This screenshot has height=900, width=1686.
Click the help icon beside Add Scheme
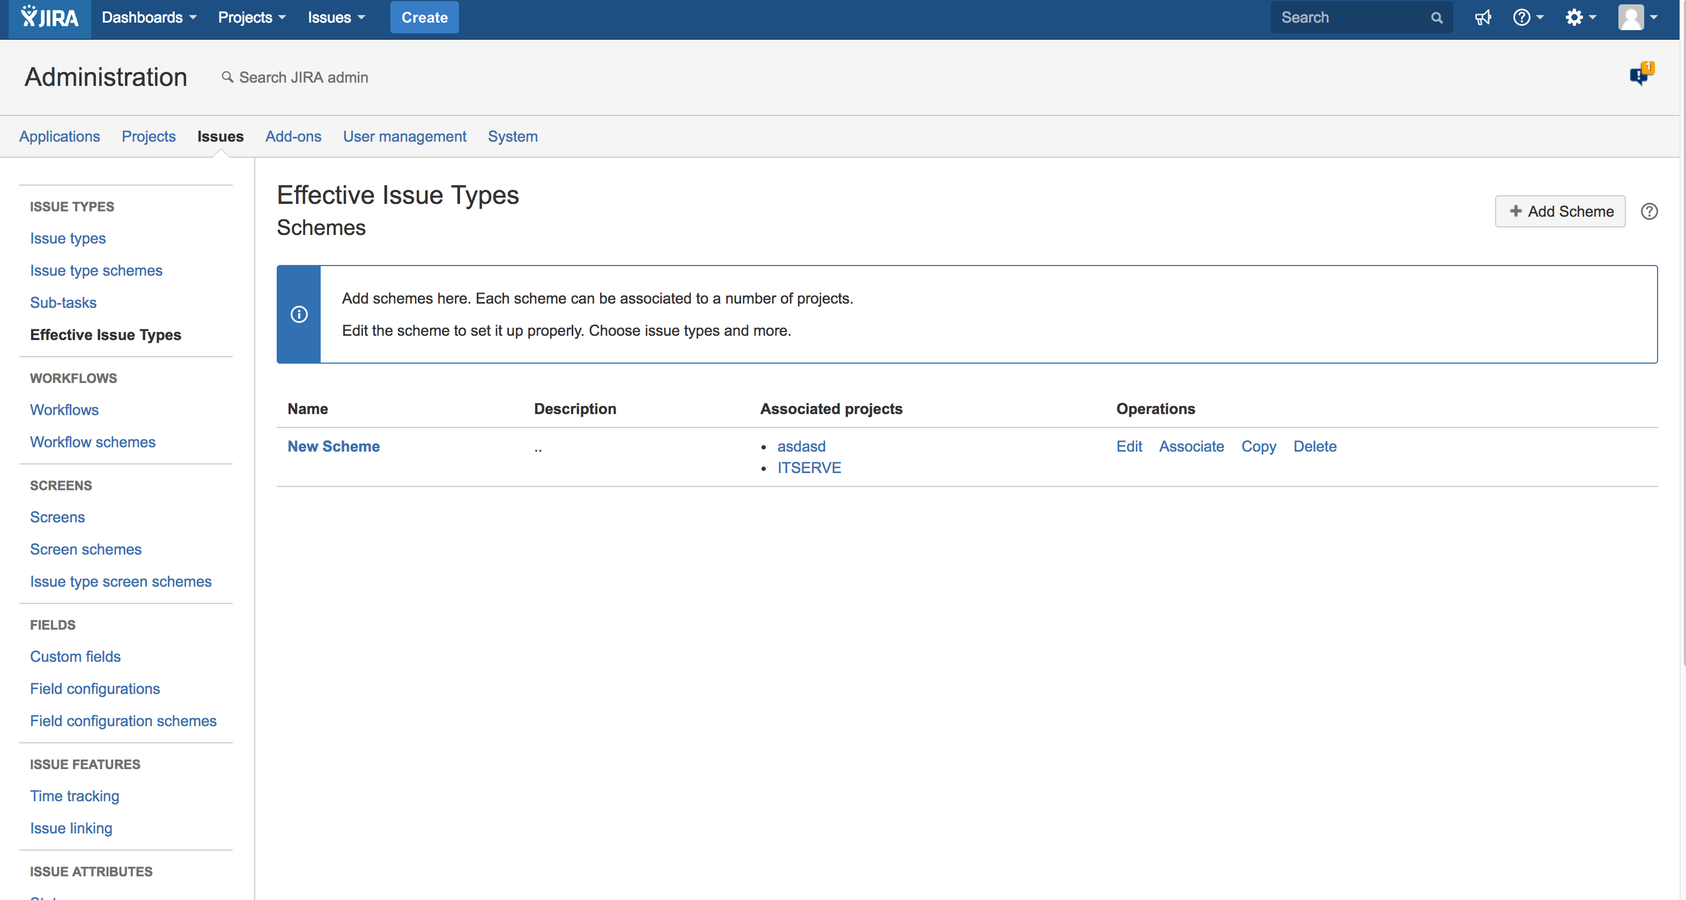(1649, 211)
